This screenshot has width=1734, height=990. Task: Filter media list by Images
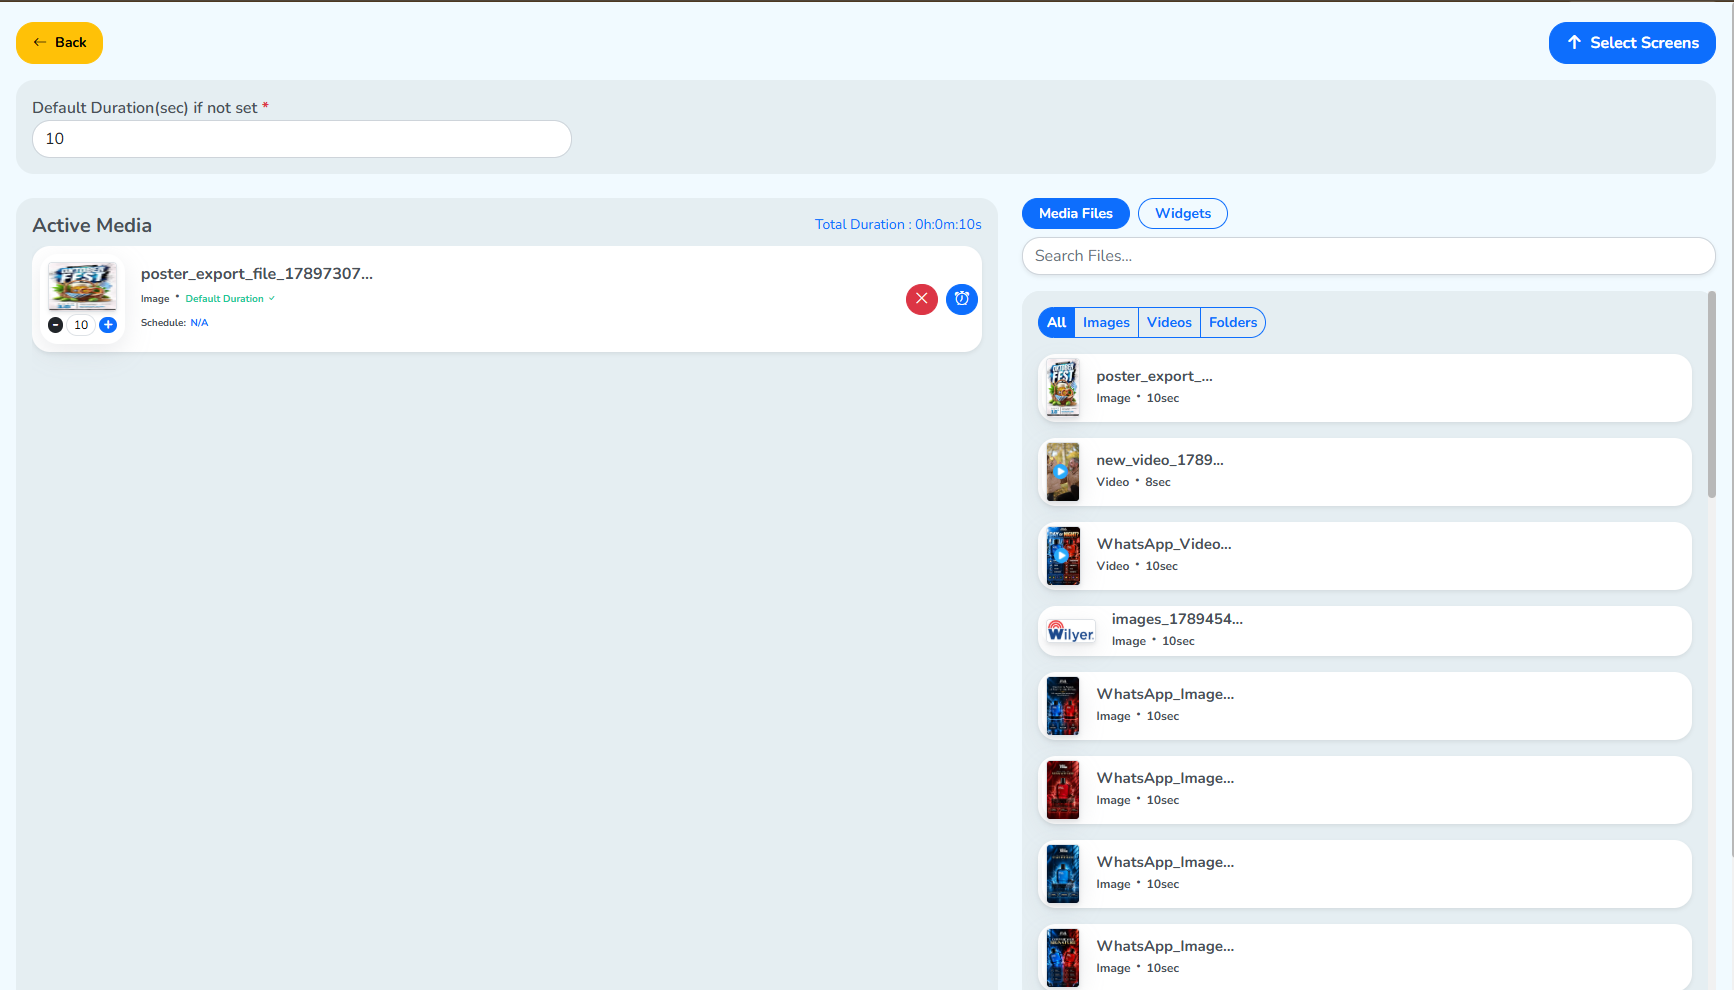point(1106,323)
